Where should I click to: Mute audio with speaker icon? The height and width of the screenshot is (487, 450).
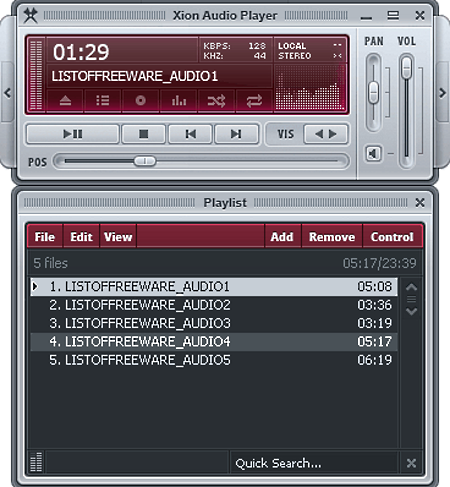click(x=373, y=154)
